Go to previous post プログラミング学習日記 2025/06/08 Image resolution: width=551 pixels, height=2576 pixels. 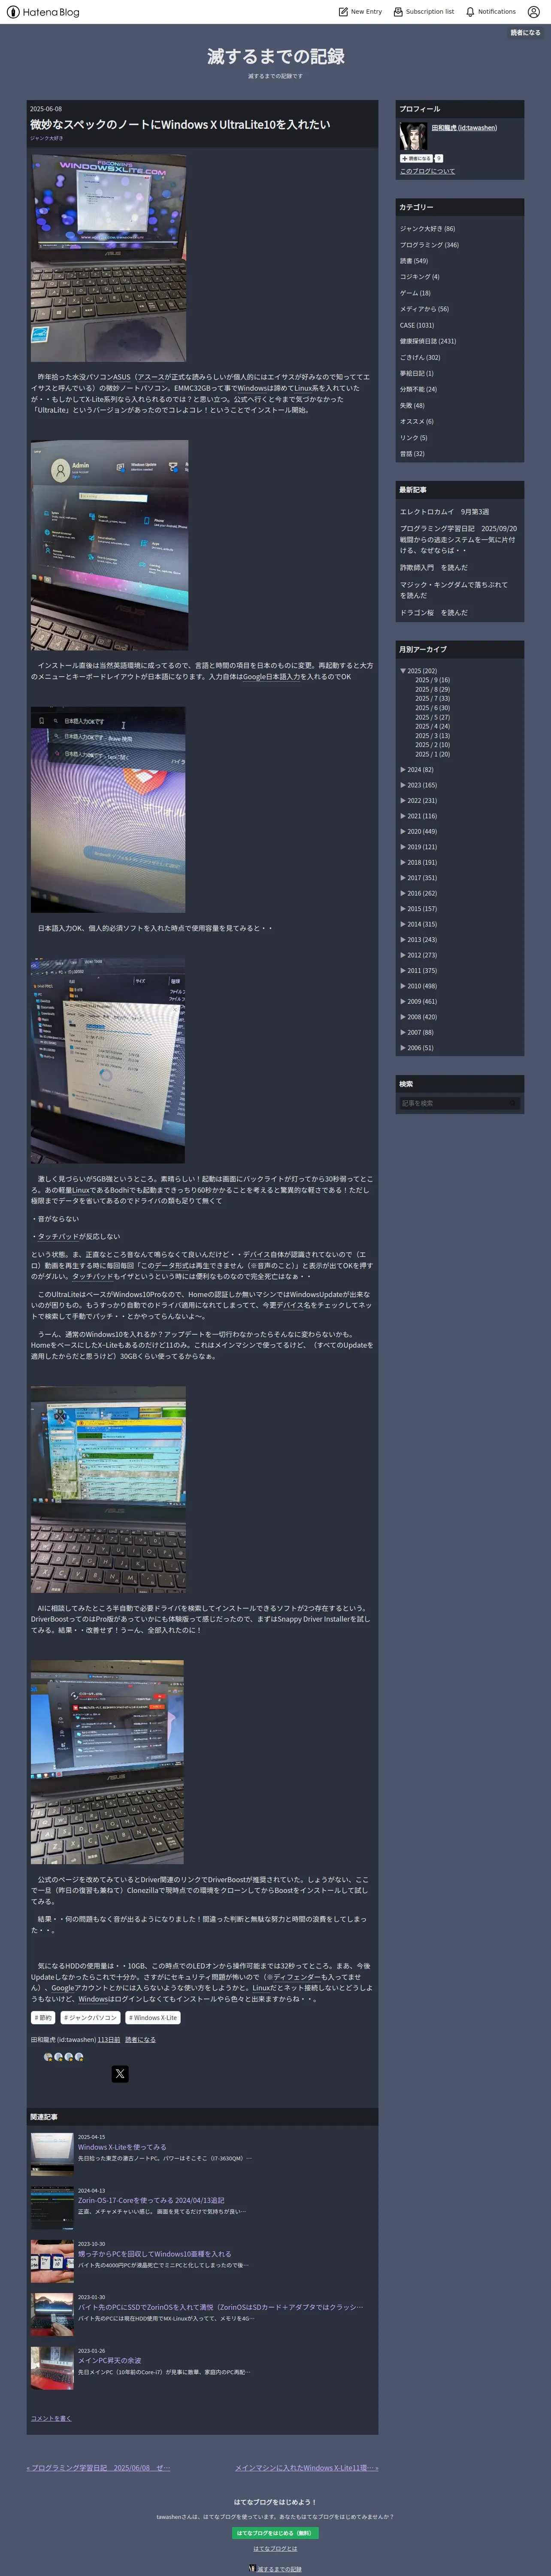click(x=98, y=2468)
